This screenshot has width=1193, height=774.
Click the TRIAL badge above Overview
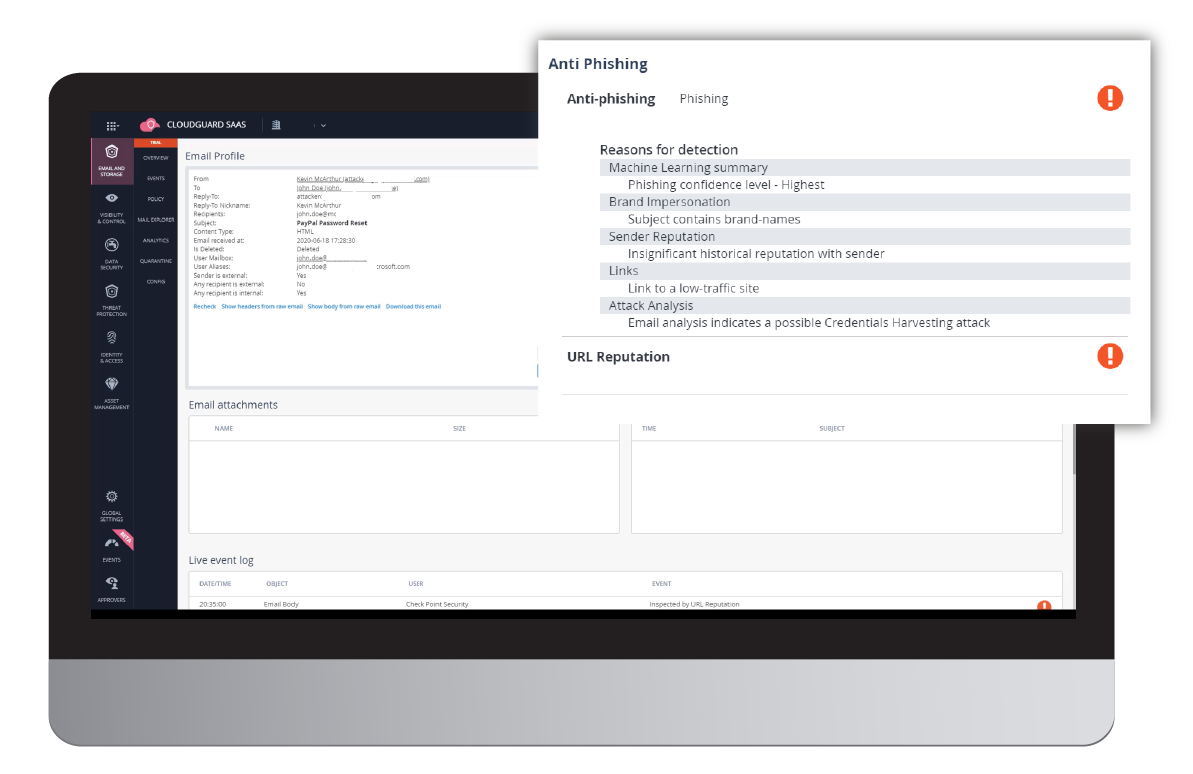coord(156,142)
